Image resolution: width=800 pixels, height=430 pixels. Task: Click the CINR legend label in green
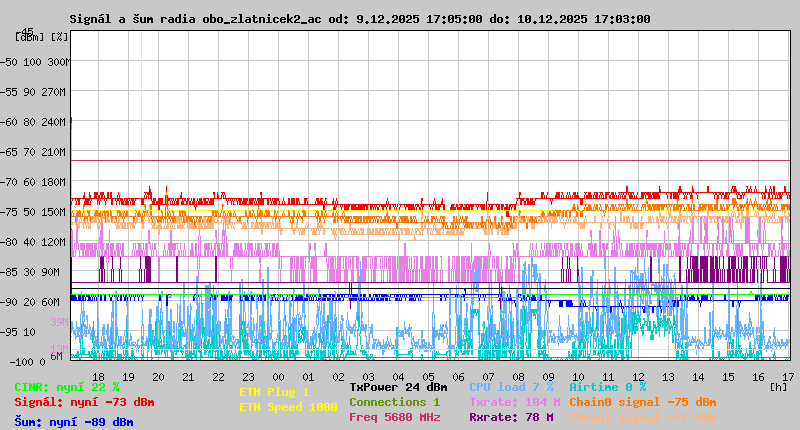(x=67, y=387)
